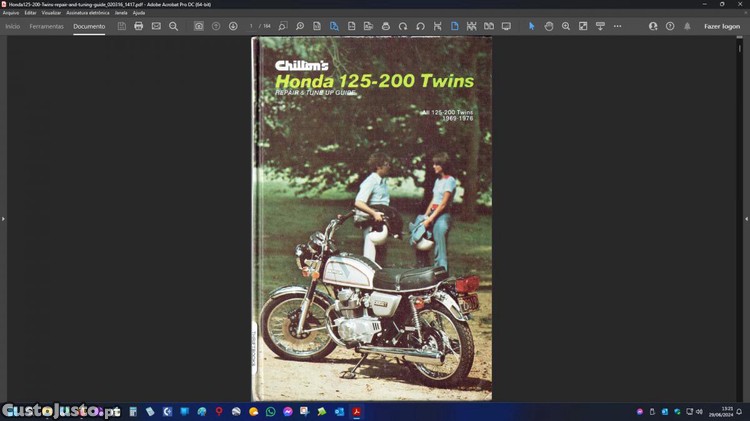The image size is (750, 421).
Task: Toggle the single page view mode
Action: click(x=454, y=26)
